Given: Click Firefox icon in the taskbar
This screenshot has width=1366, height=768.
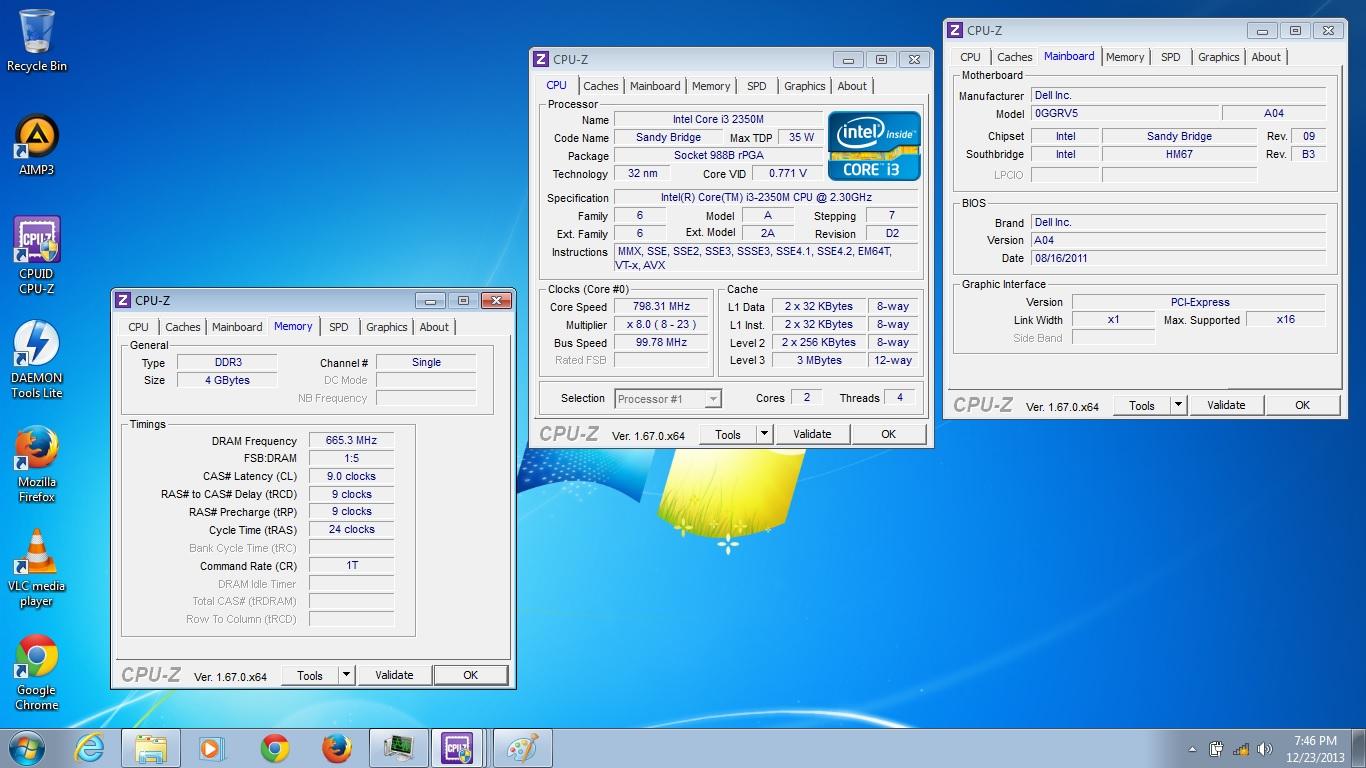Looking at the screenshot, I should [x=337, y=748].
